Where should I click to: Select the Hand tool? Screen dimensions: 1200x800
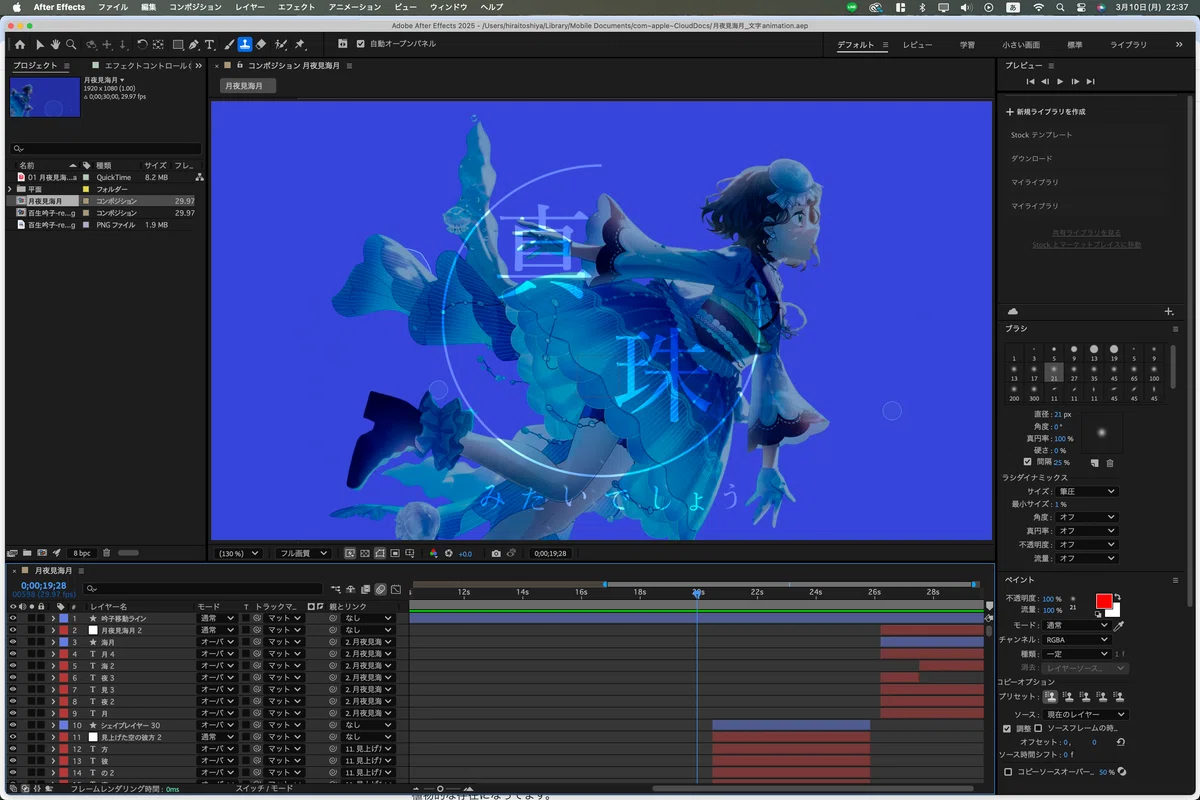(x=55, y=45)
